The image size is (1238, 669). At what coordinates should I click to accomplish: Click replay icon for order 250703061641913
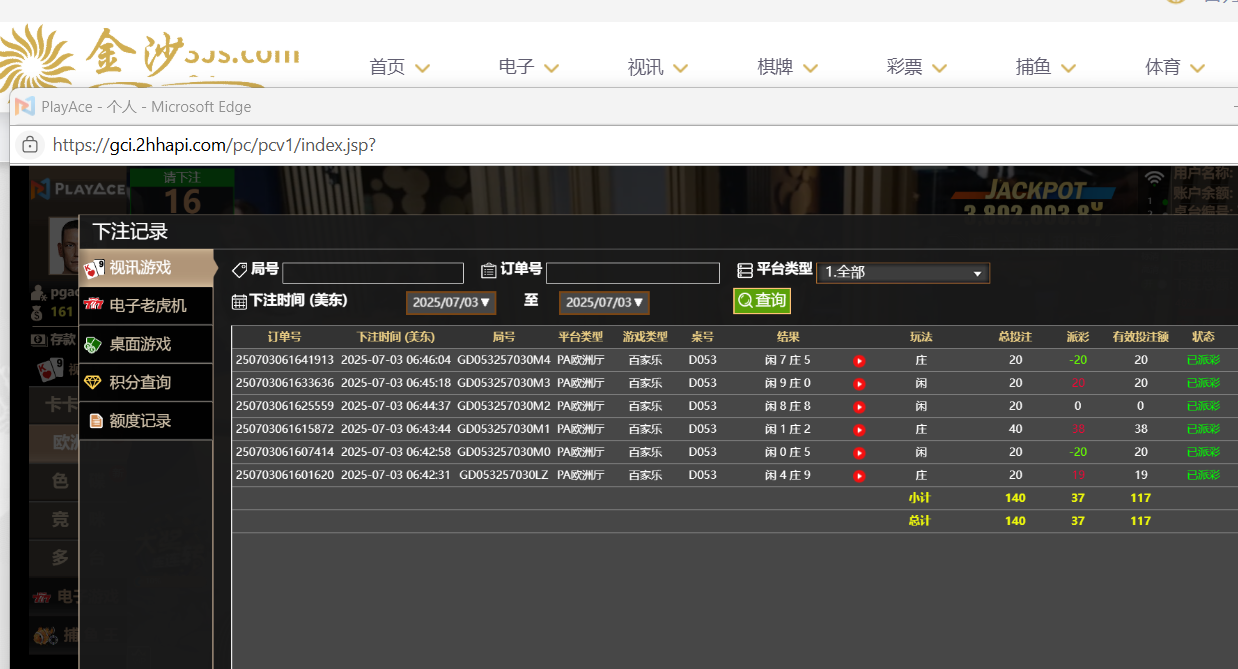(x=858, y=361)
